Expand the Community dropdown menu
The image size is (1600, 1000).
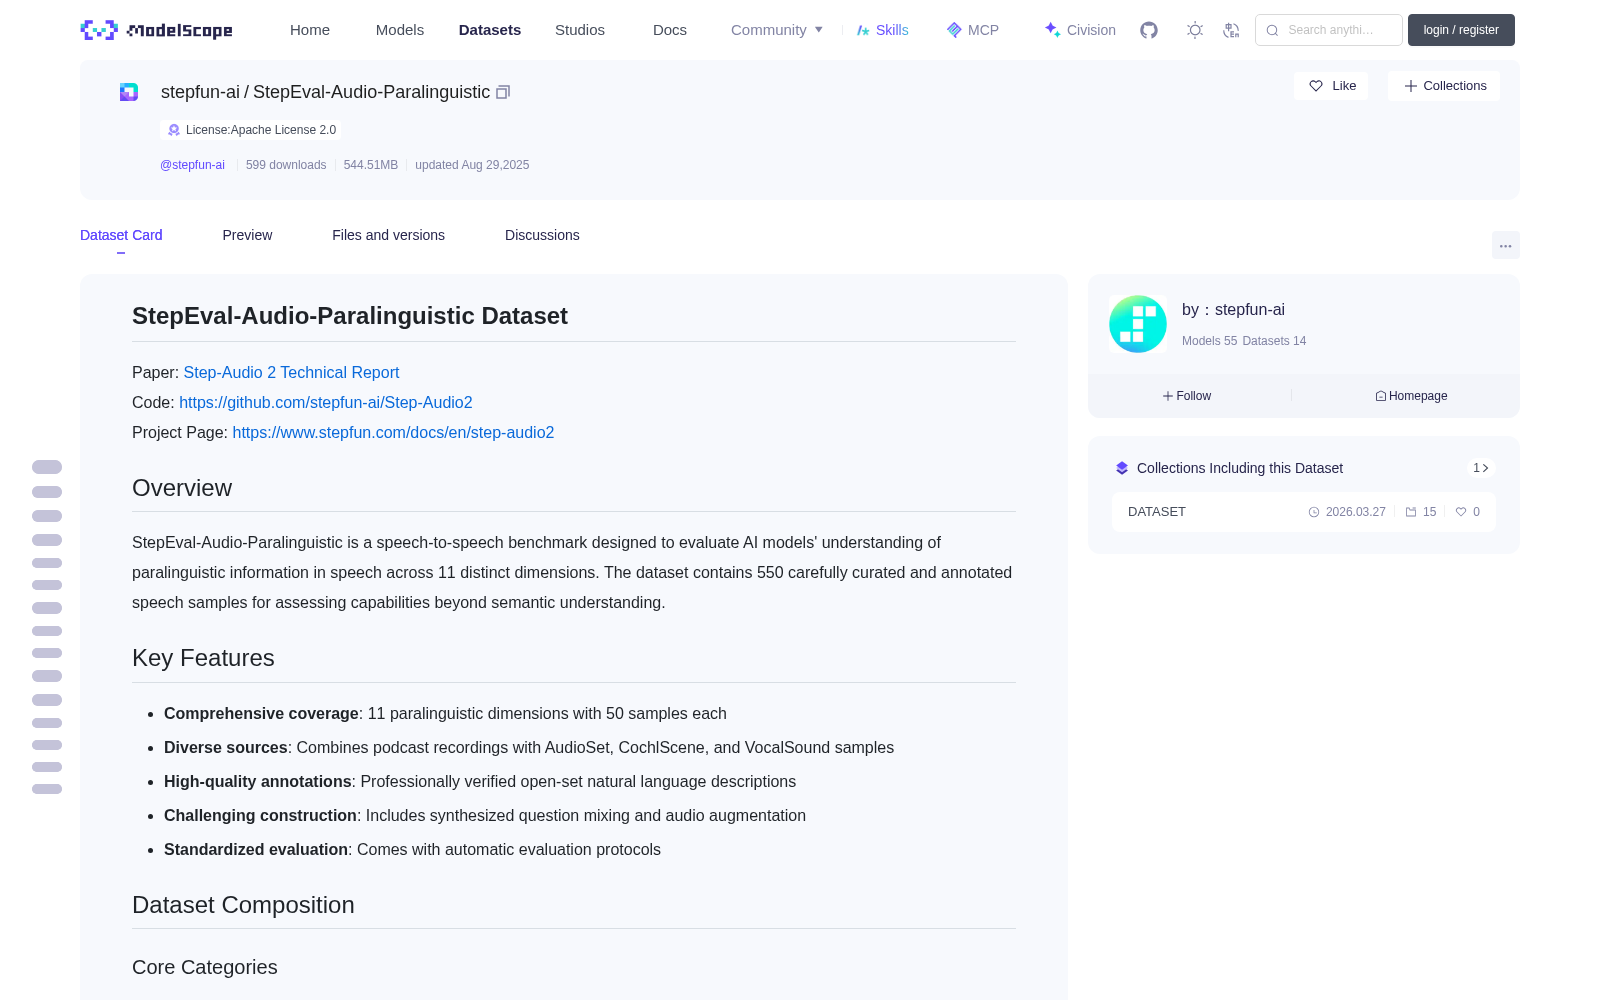pyautogui.click(x=777, y=30)
